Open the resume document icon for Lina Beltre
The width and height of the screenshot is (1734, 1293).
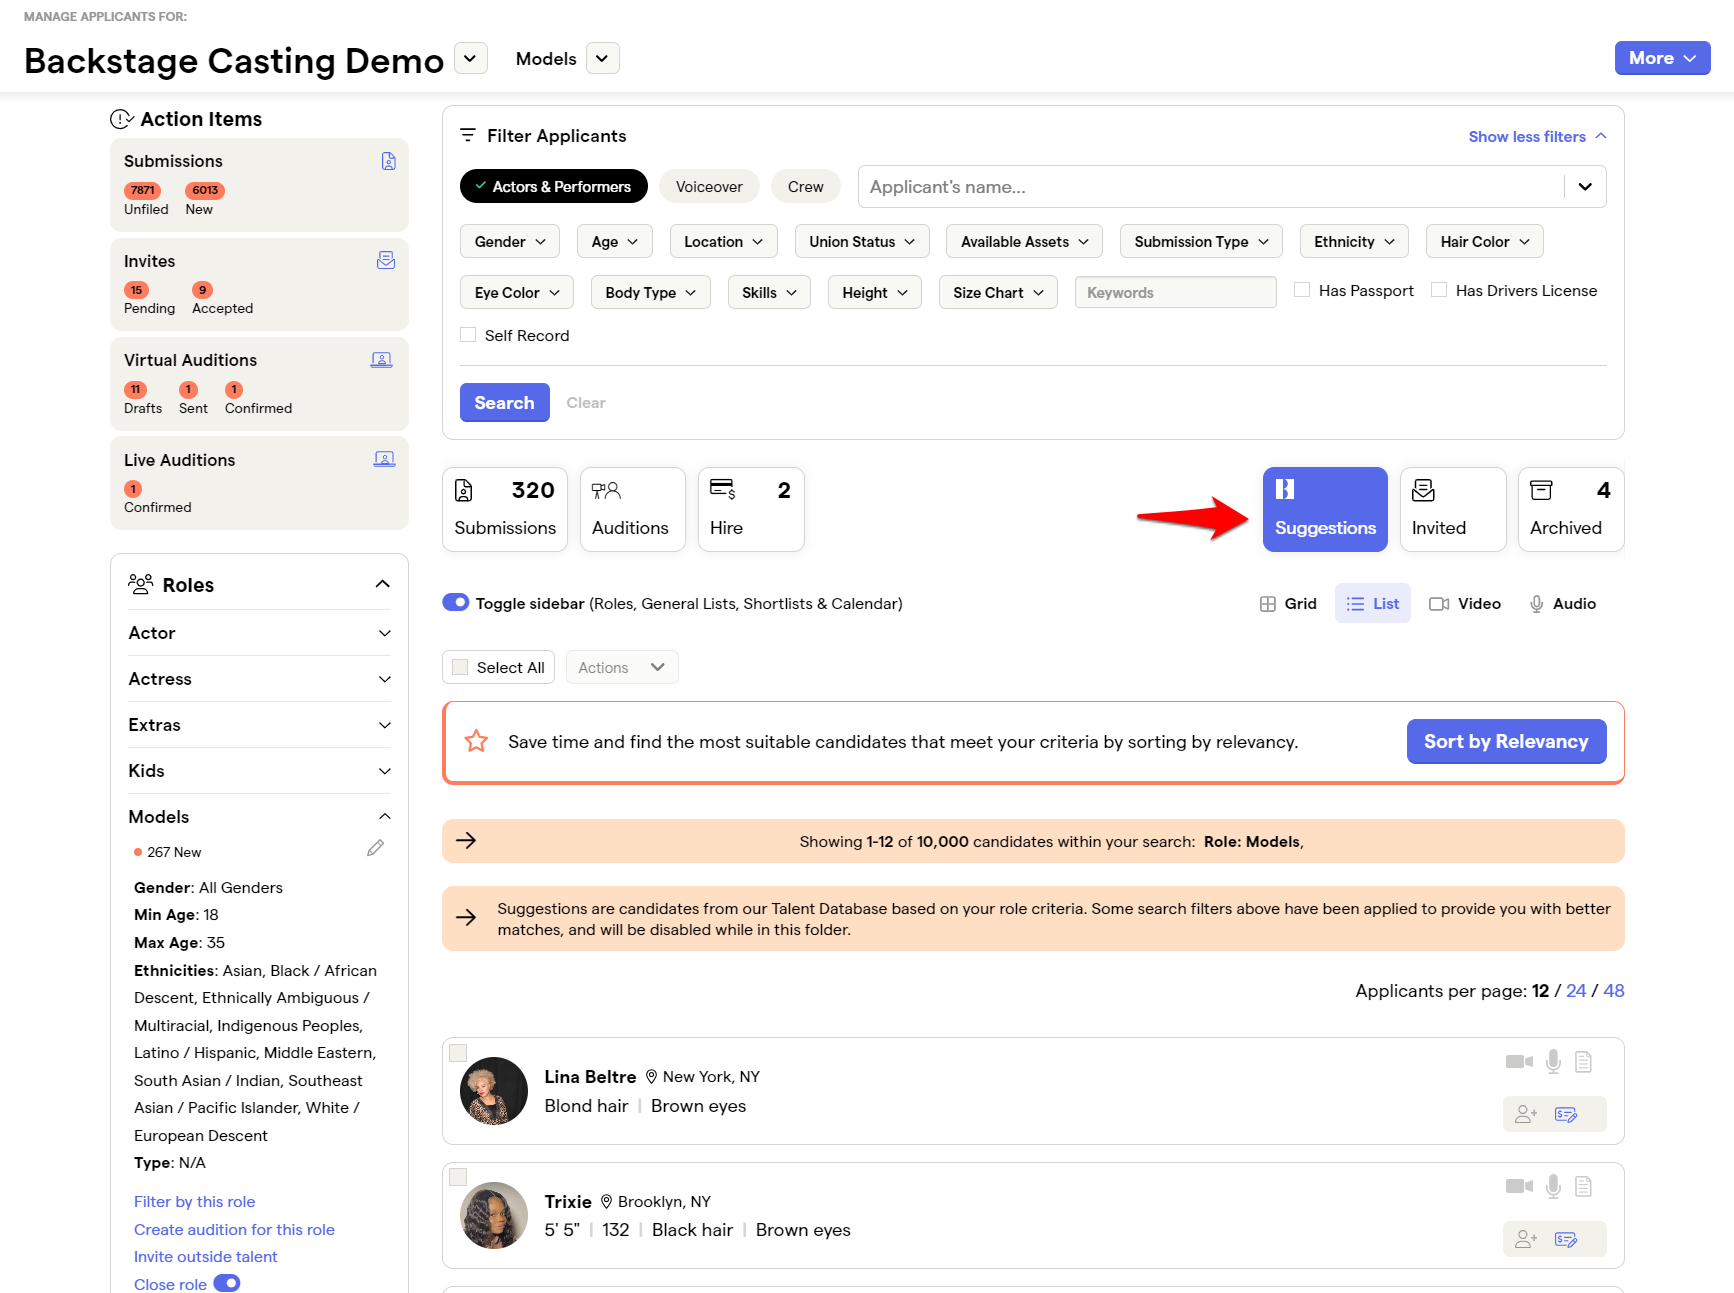click(1583, 1062)
